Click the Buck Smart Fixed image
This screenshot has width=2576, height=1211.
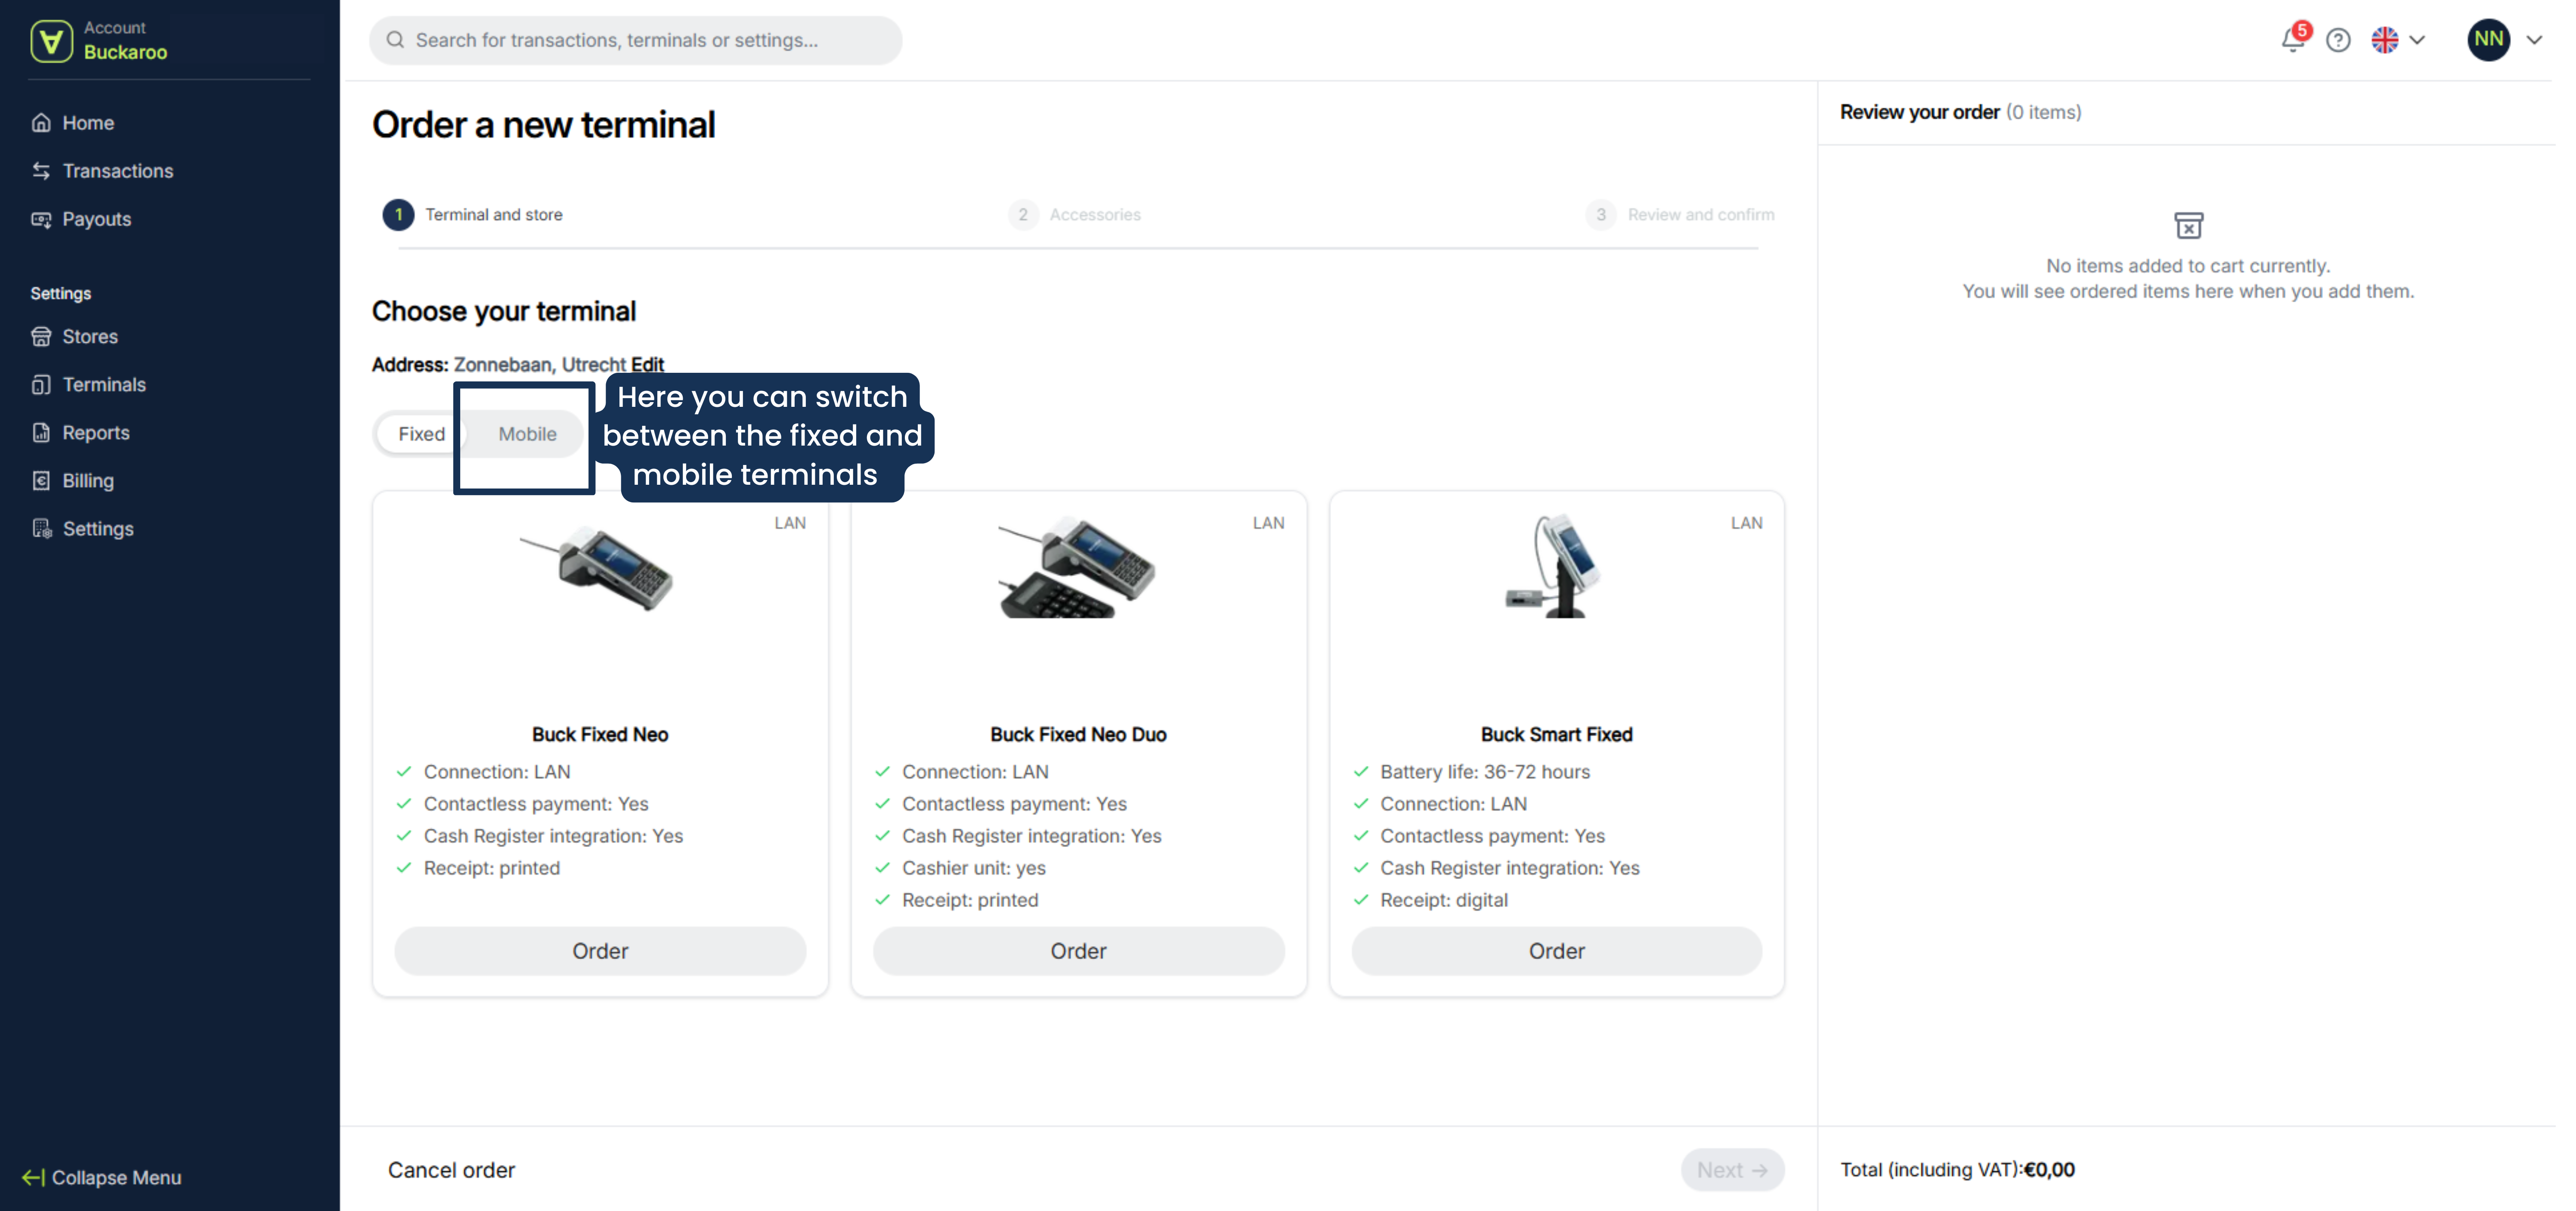(1554, 566)
